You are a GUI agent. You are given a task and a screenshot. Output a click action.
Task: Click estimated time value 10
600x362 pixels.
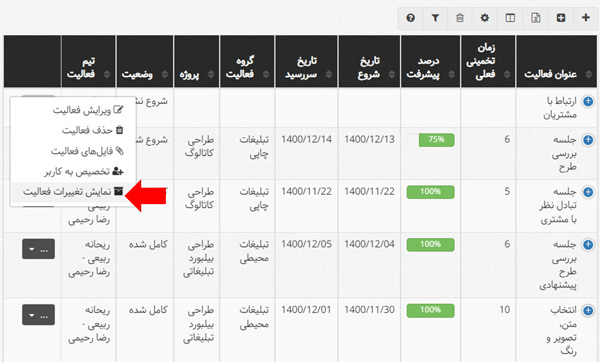click(505, 310)
